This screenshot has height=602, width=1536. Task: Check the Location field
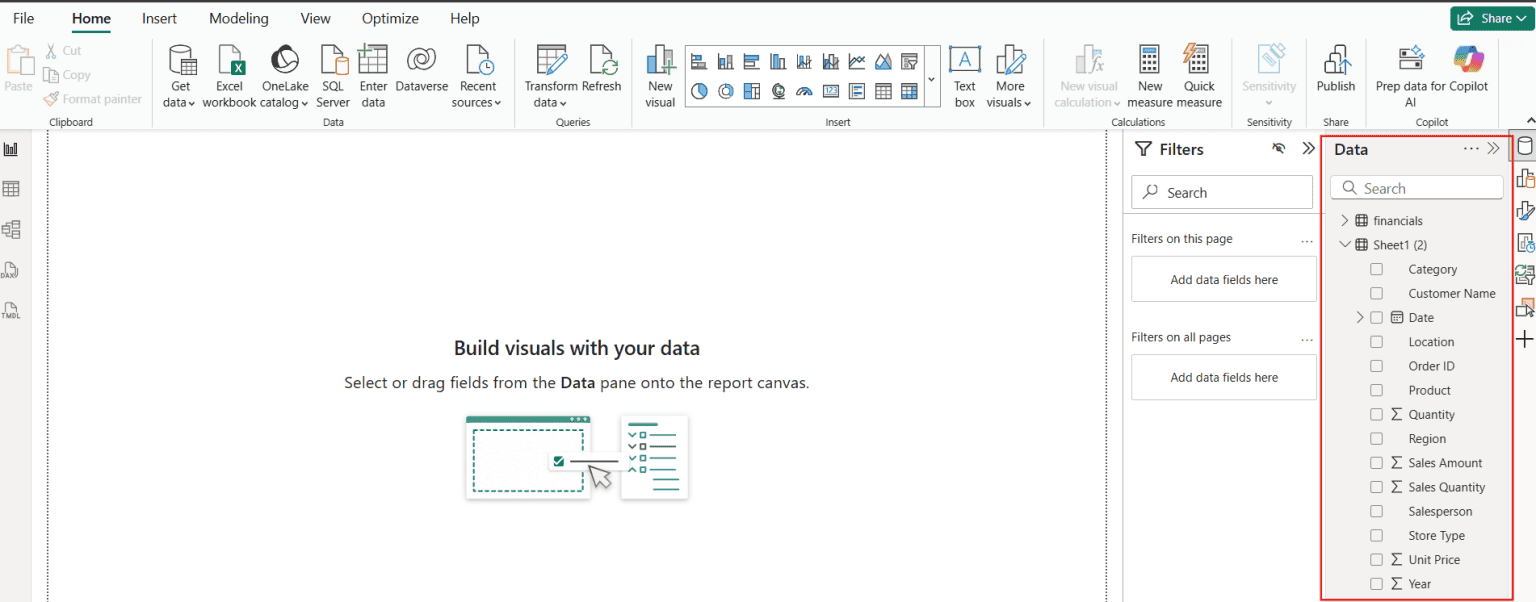(1377, 342)
